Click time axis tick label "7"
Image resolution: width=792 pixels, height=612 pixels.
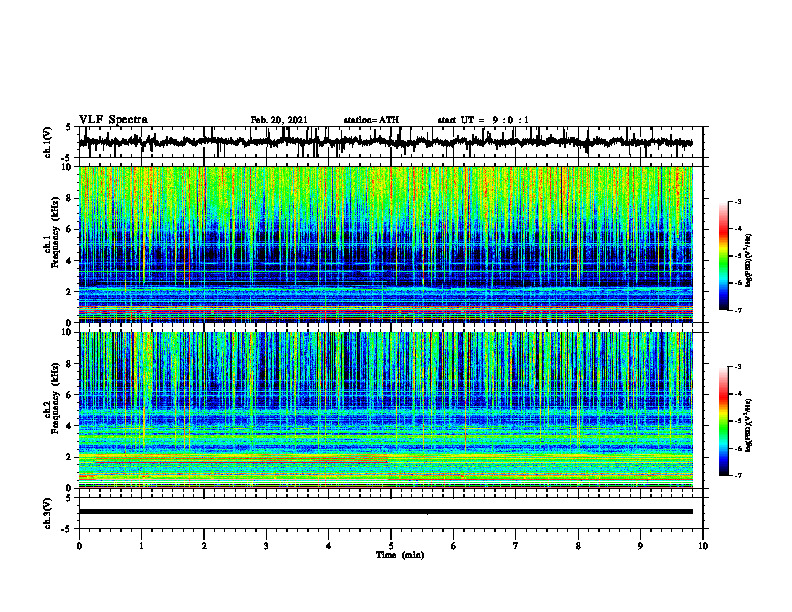(x=516, y=546)
